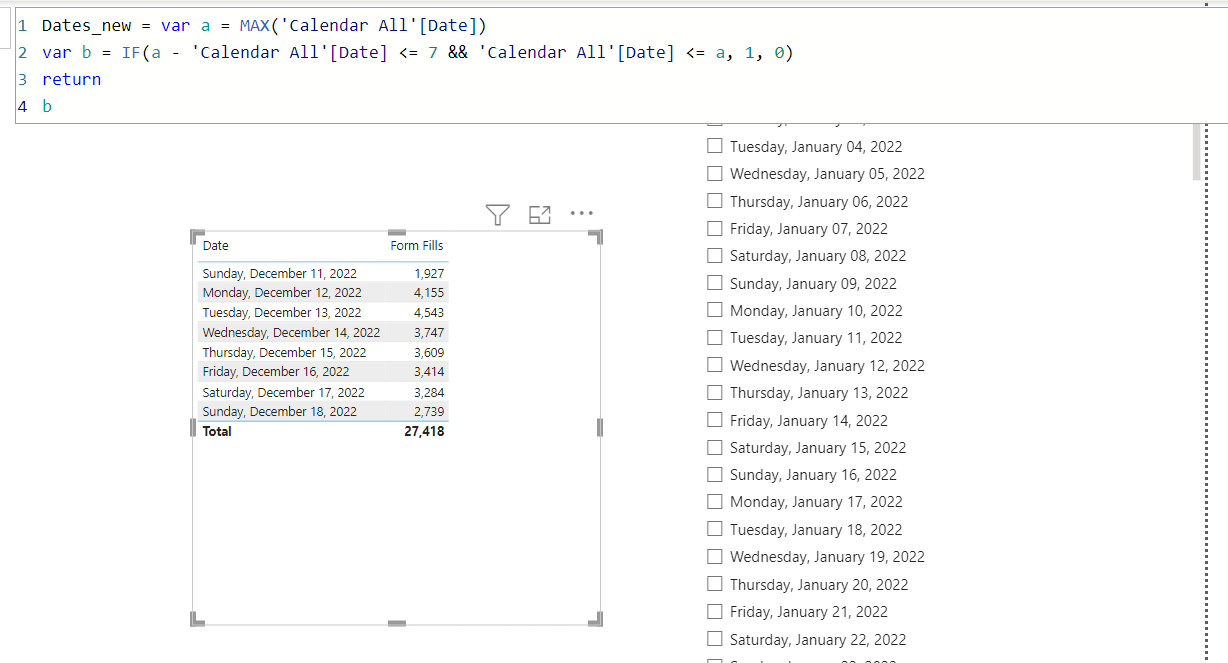Select the Tuesday, December 13, 2022 row
Image resolution: width=1228 pixels, height=663 pixels.
[323, 312]
